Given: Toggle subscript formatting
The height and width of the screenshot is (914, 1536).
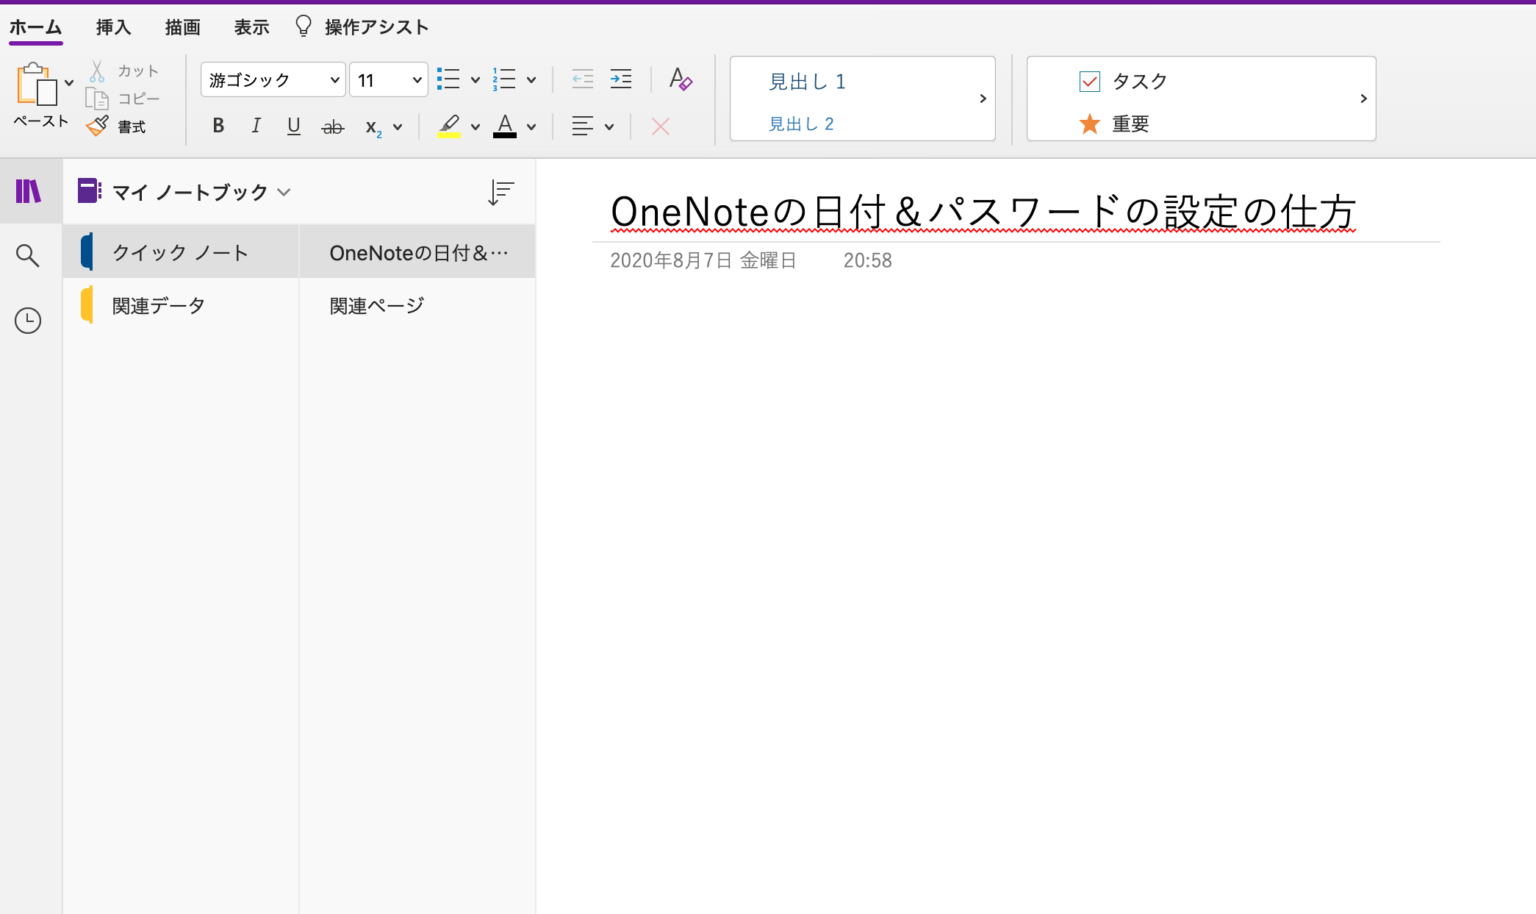Looking at the screenshot, I should click(374, 126).
